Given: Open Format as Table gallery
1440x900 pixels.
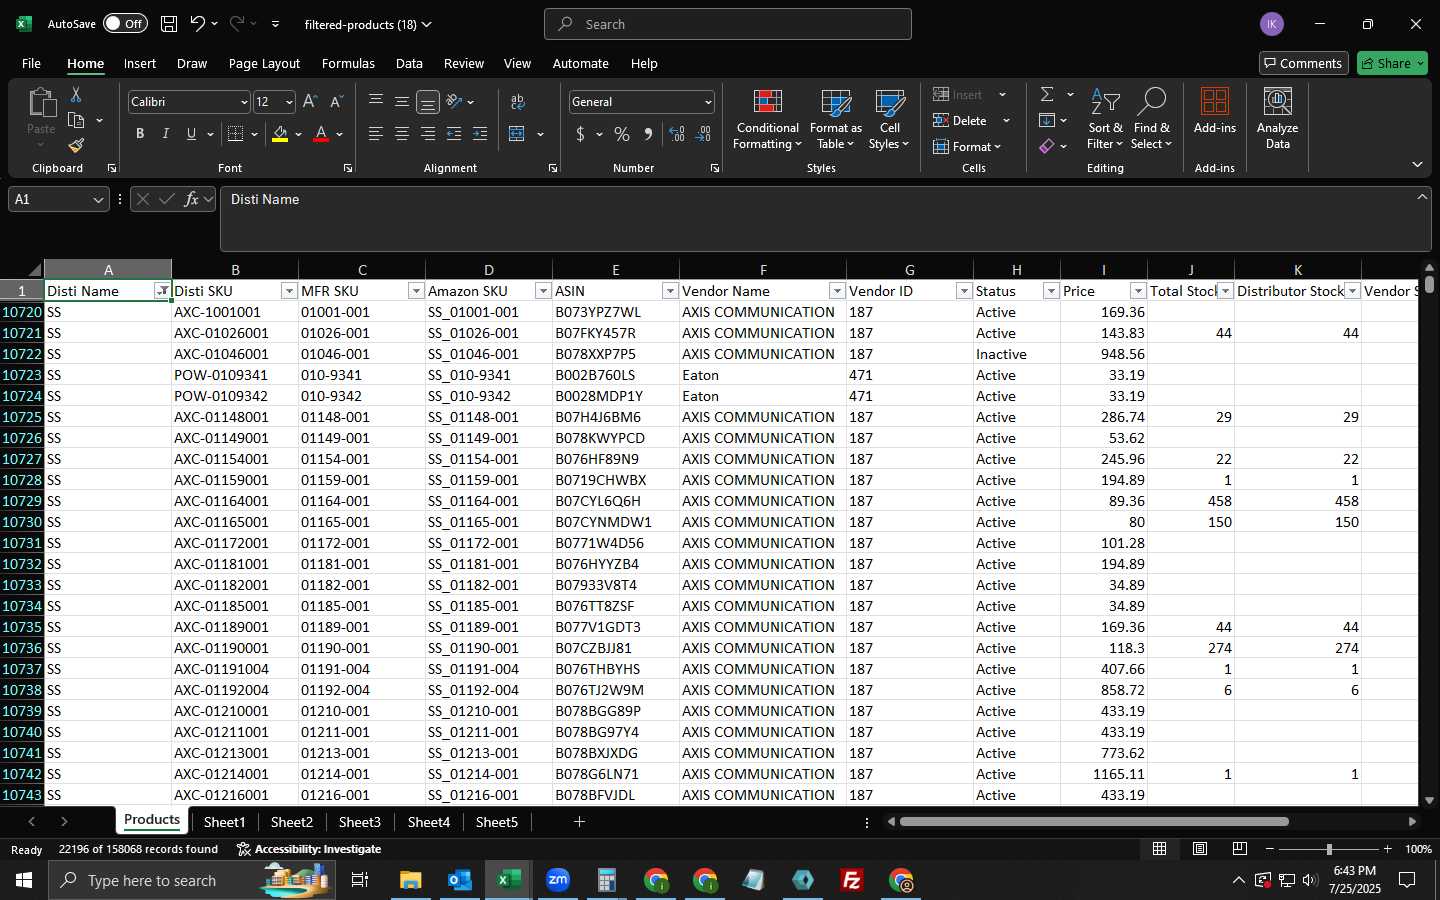Looking at the screenshot, I should tap(835, 121).
